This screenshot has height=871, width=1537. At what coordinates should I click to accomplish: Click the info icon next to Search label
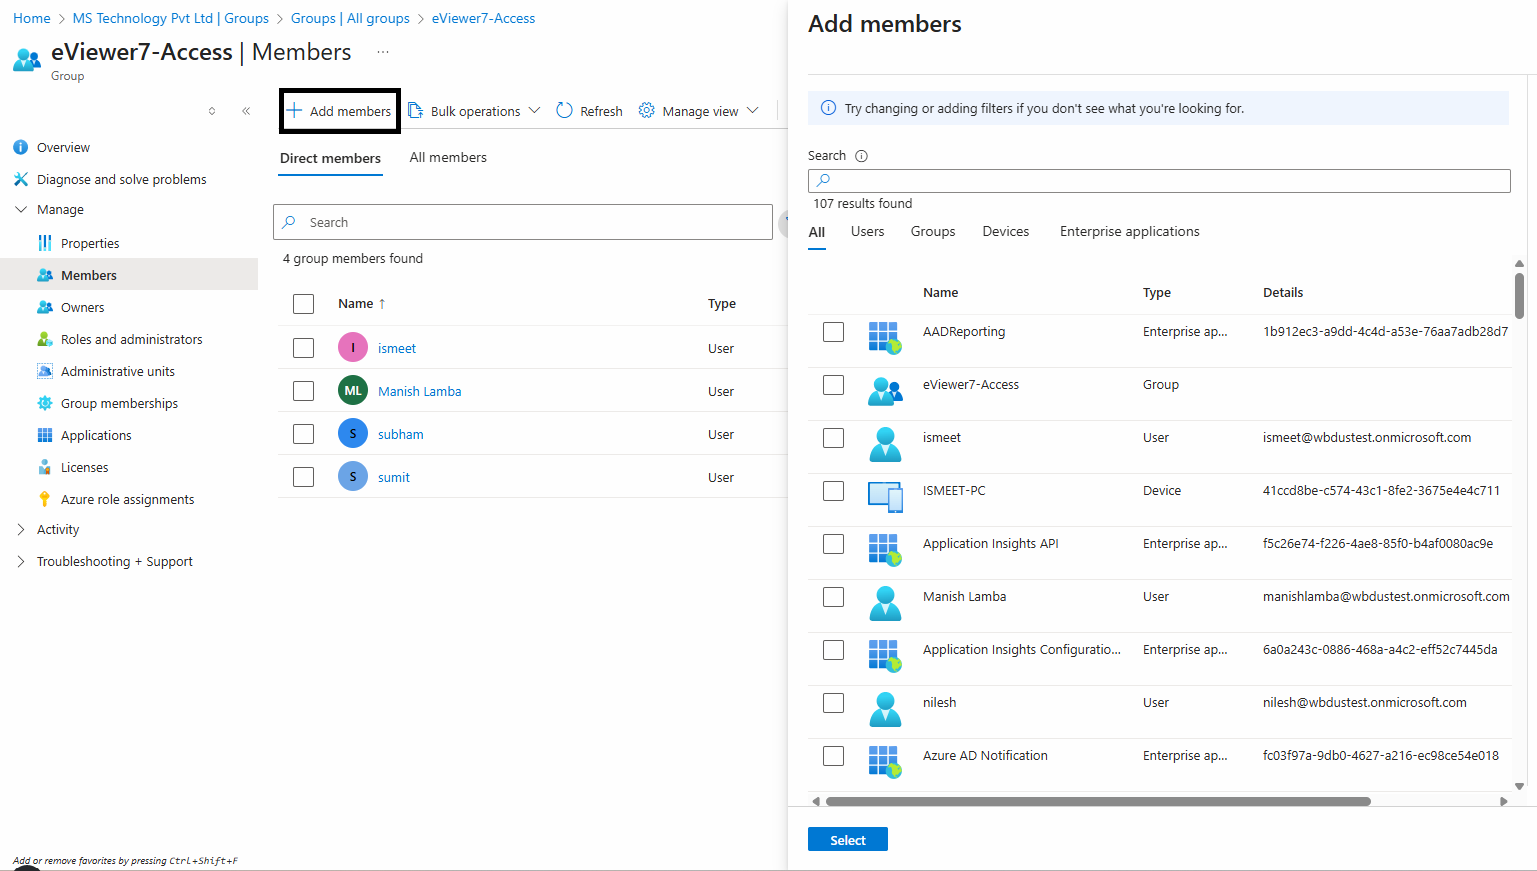[861, 156]
